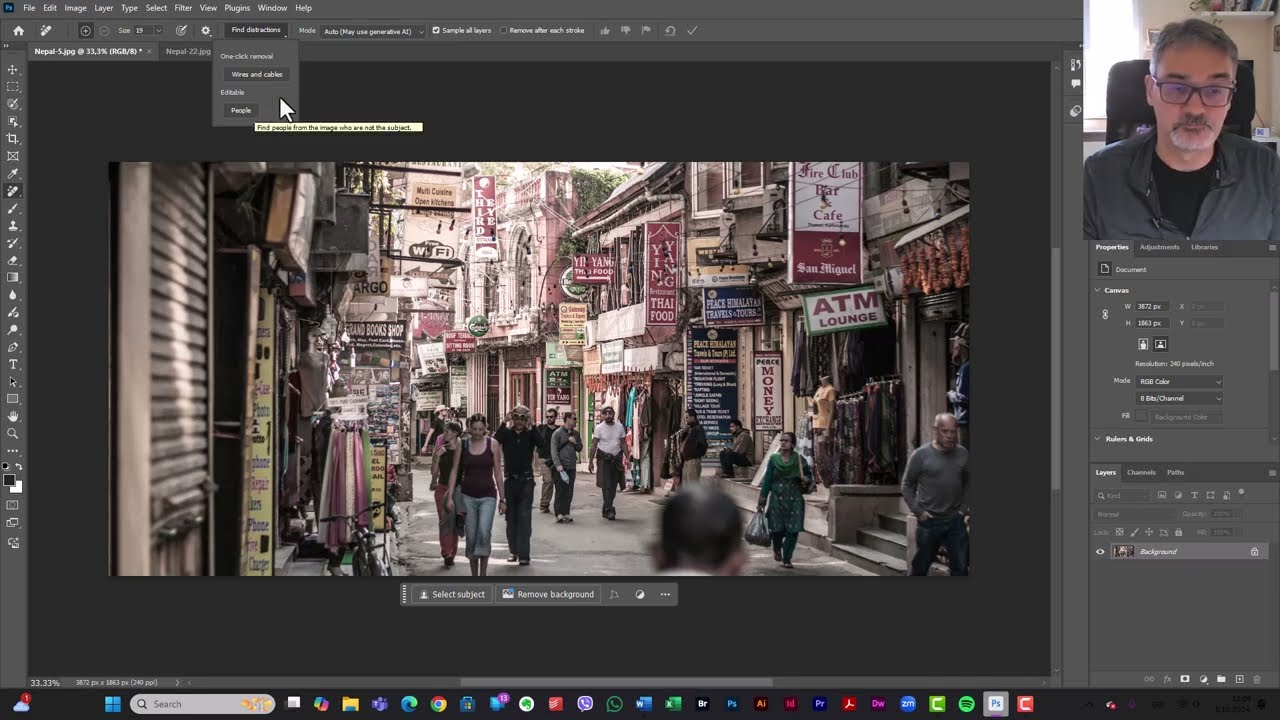The image size is (1280, 720).
Task: Pick the Hand tool
Action: pyautogui.click(x=13, y=416)
